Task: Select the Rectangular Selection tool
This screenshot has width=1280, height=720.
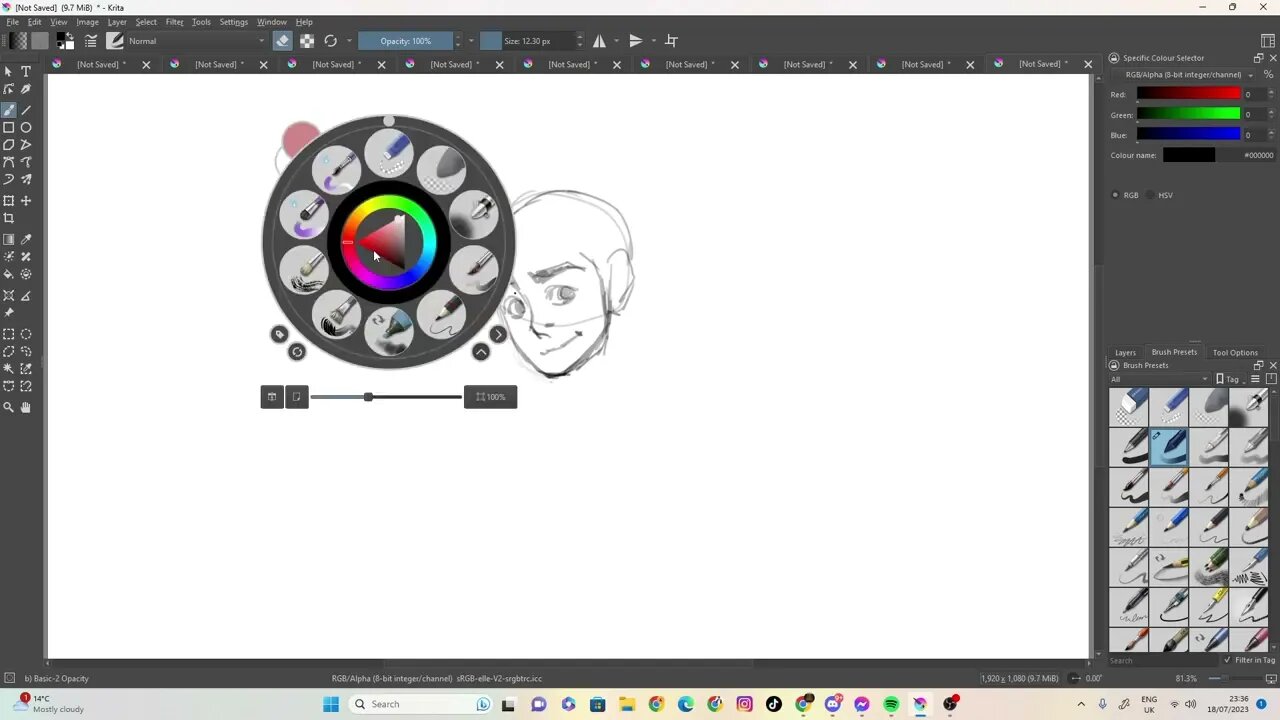Action: coord(9,334)
